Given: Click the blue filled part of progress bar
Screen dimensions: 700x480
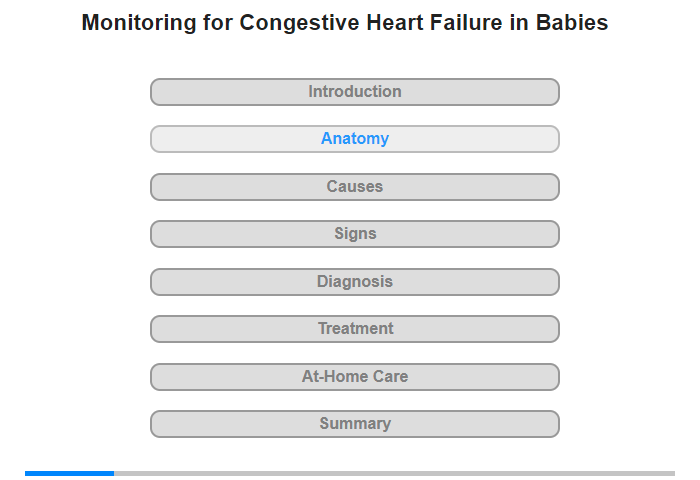Looking at the screenshot, I should click(69, 473).
